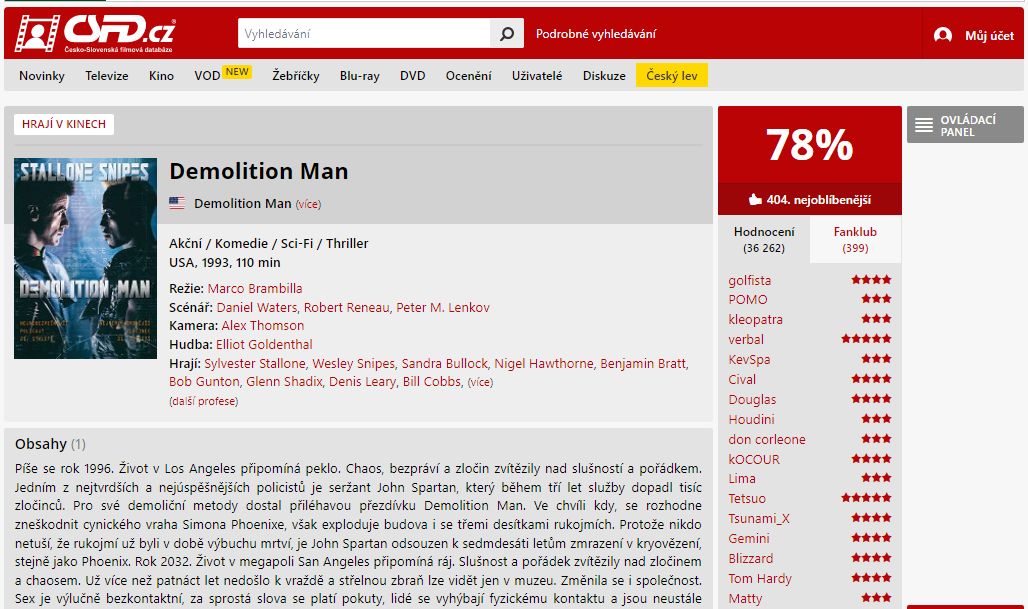Screen dimensions: 1028x609
Task: Open user Douglas's profile
Action: [x=752, y=399]
